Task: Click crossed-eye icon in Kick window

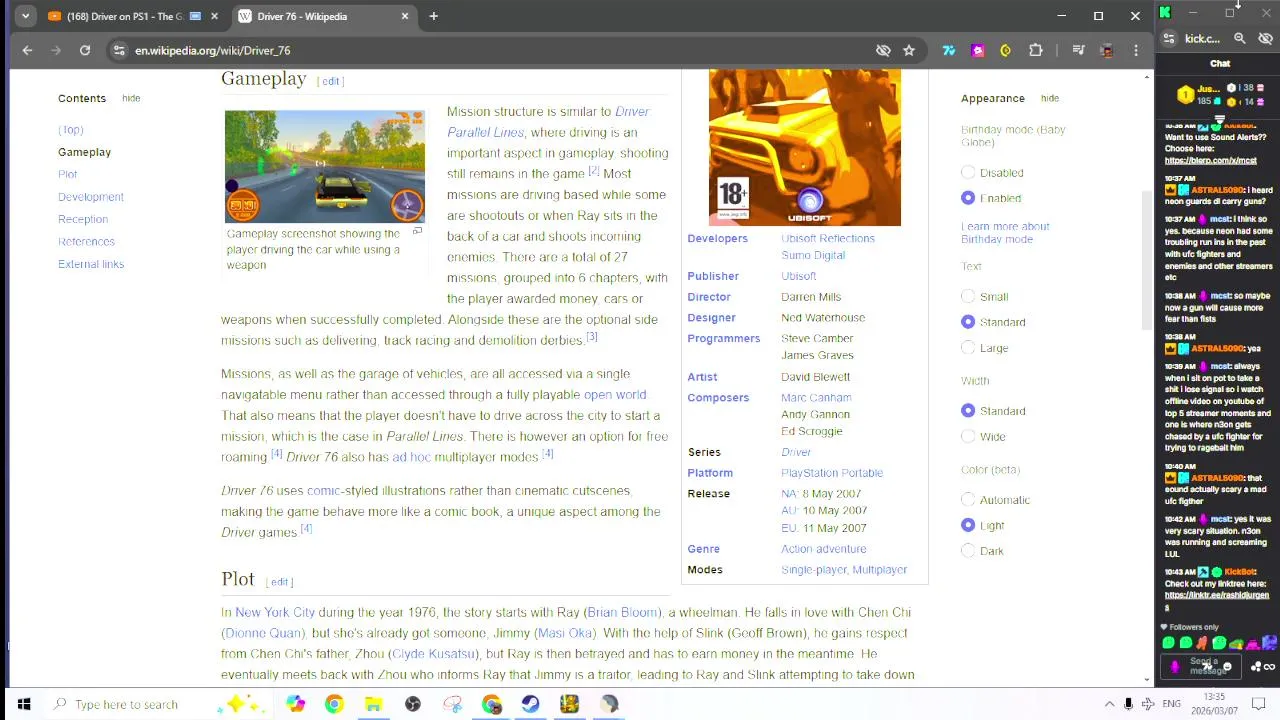Action: point(1265,39)
